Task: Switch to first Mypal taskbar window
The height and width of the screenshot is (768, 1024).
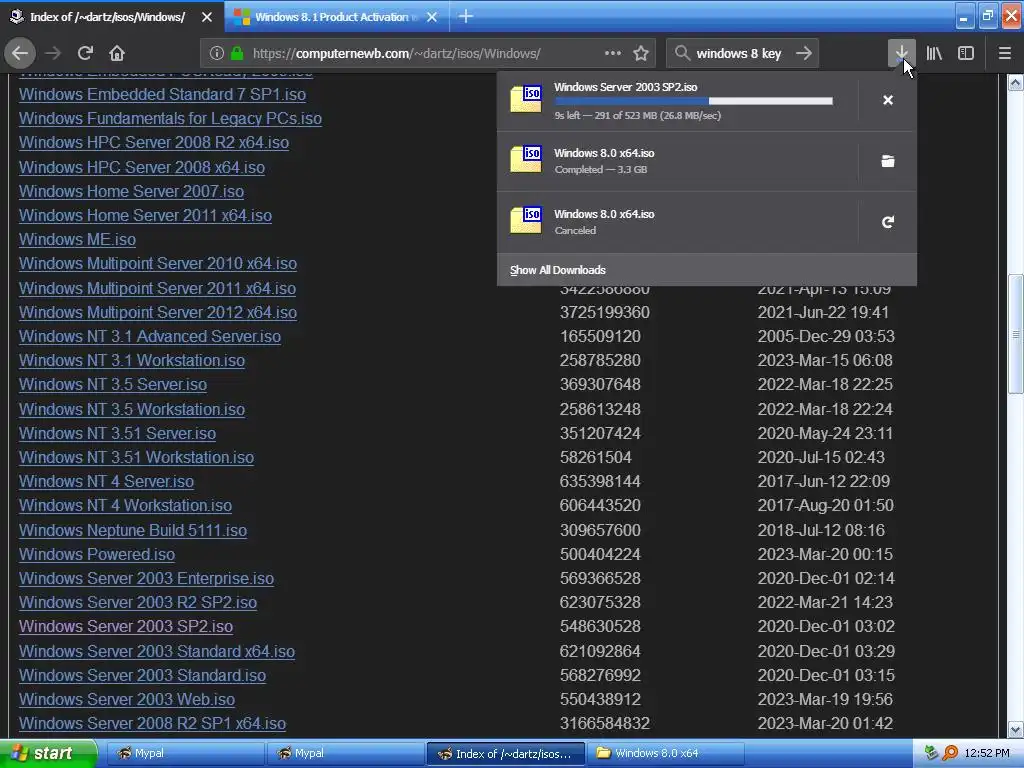Action: pos(184,754)
